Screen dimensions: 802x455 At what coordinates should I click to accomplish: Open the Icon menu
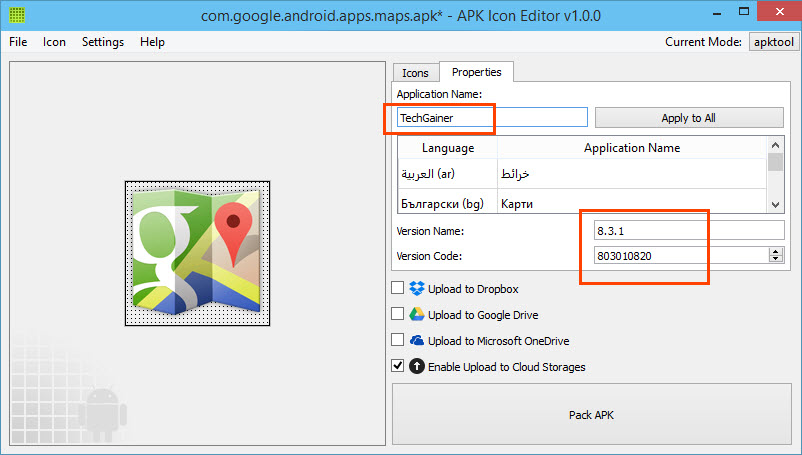pyautogui.click(x=54, y=42)
